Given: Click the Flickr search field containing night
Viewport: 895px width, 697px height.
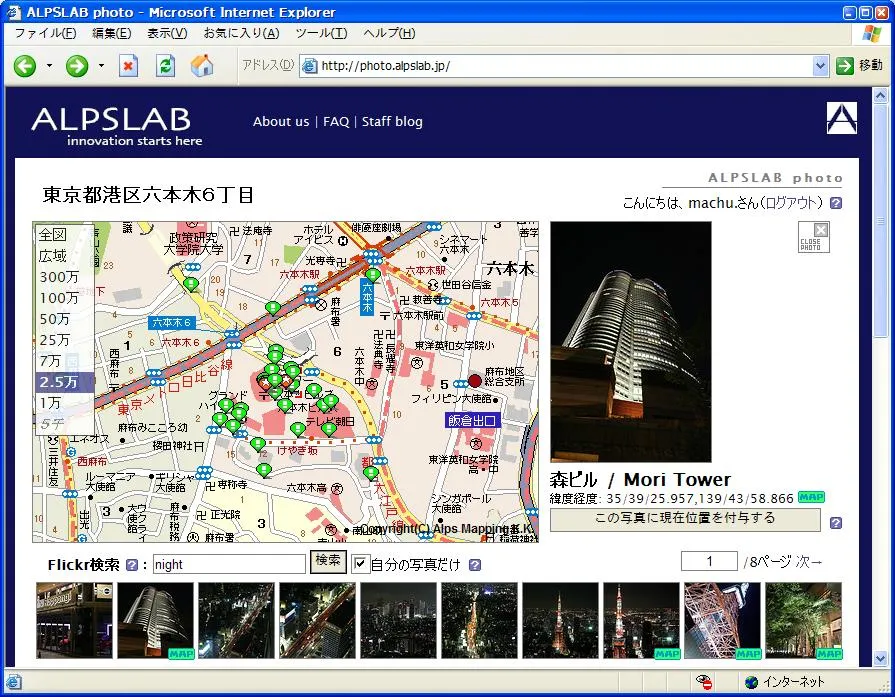Looking at the screenshot, I should [229, 565].
